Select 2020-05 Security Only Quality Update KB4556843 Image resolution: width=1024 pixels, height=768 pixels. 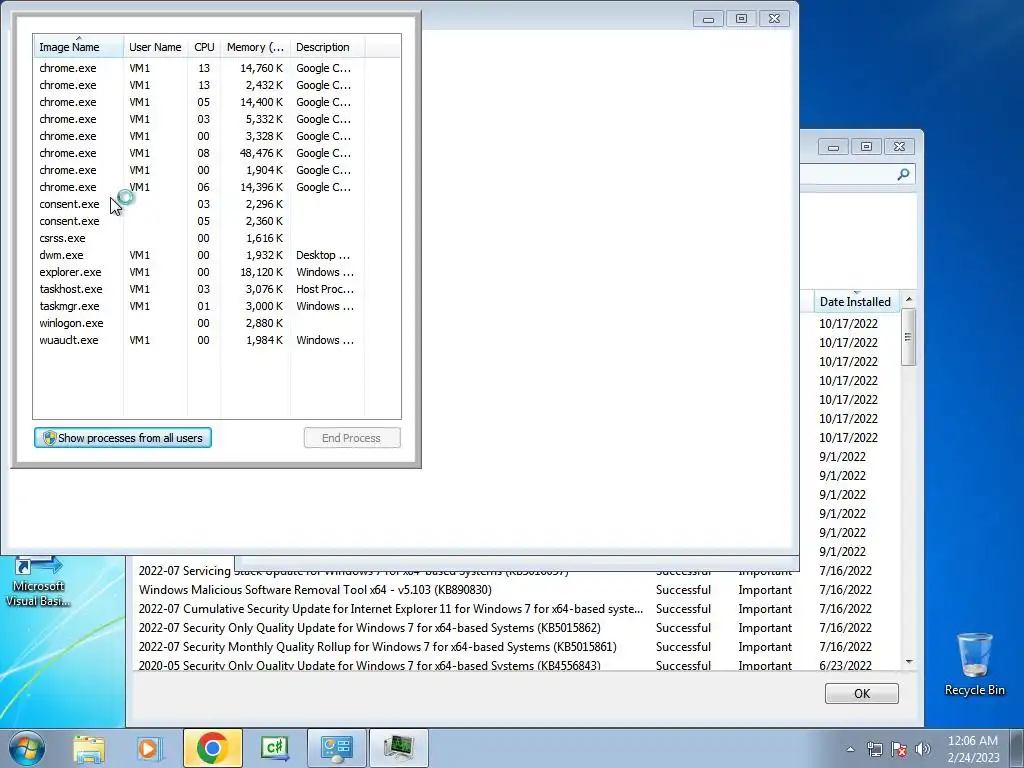516,665
